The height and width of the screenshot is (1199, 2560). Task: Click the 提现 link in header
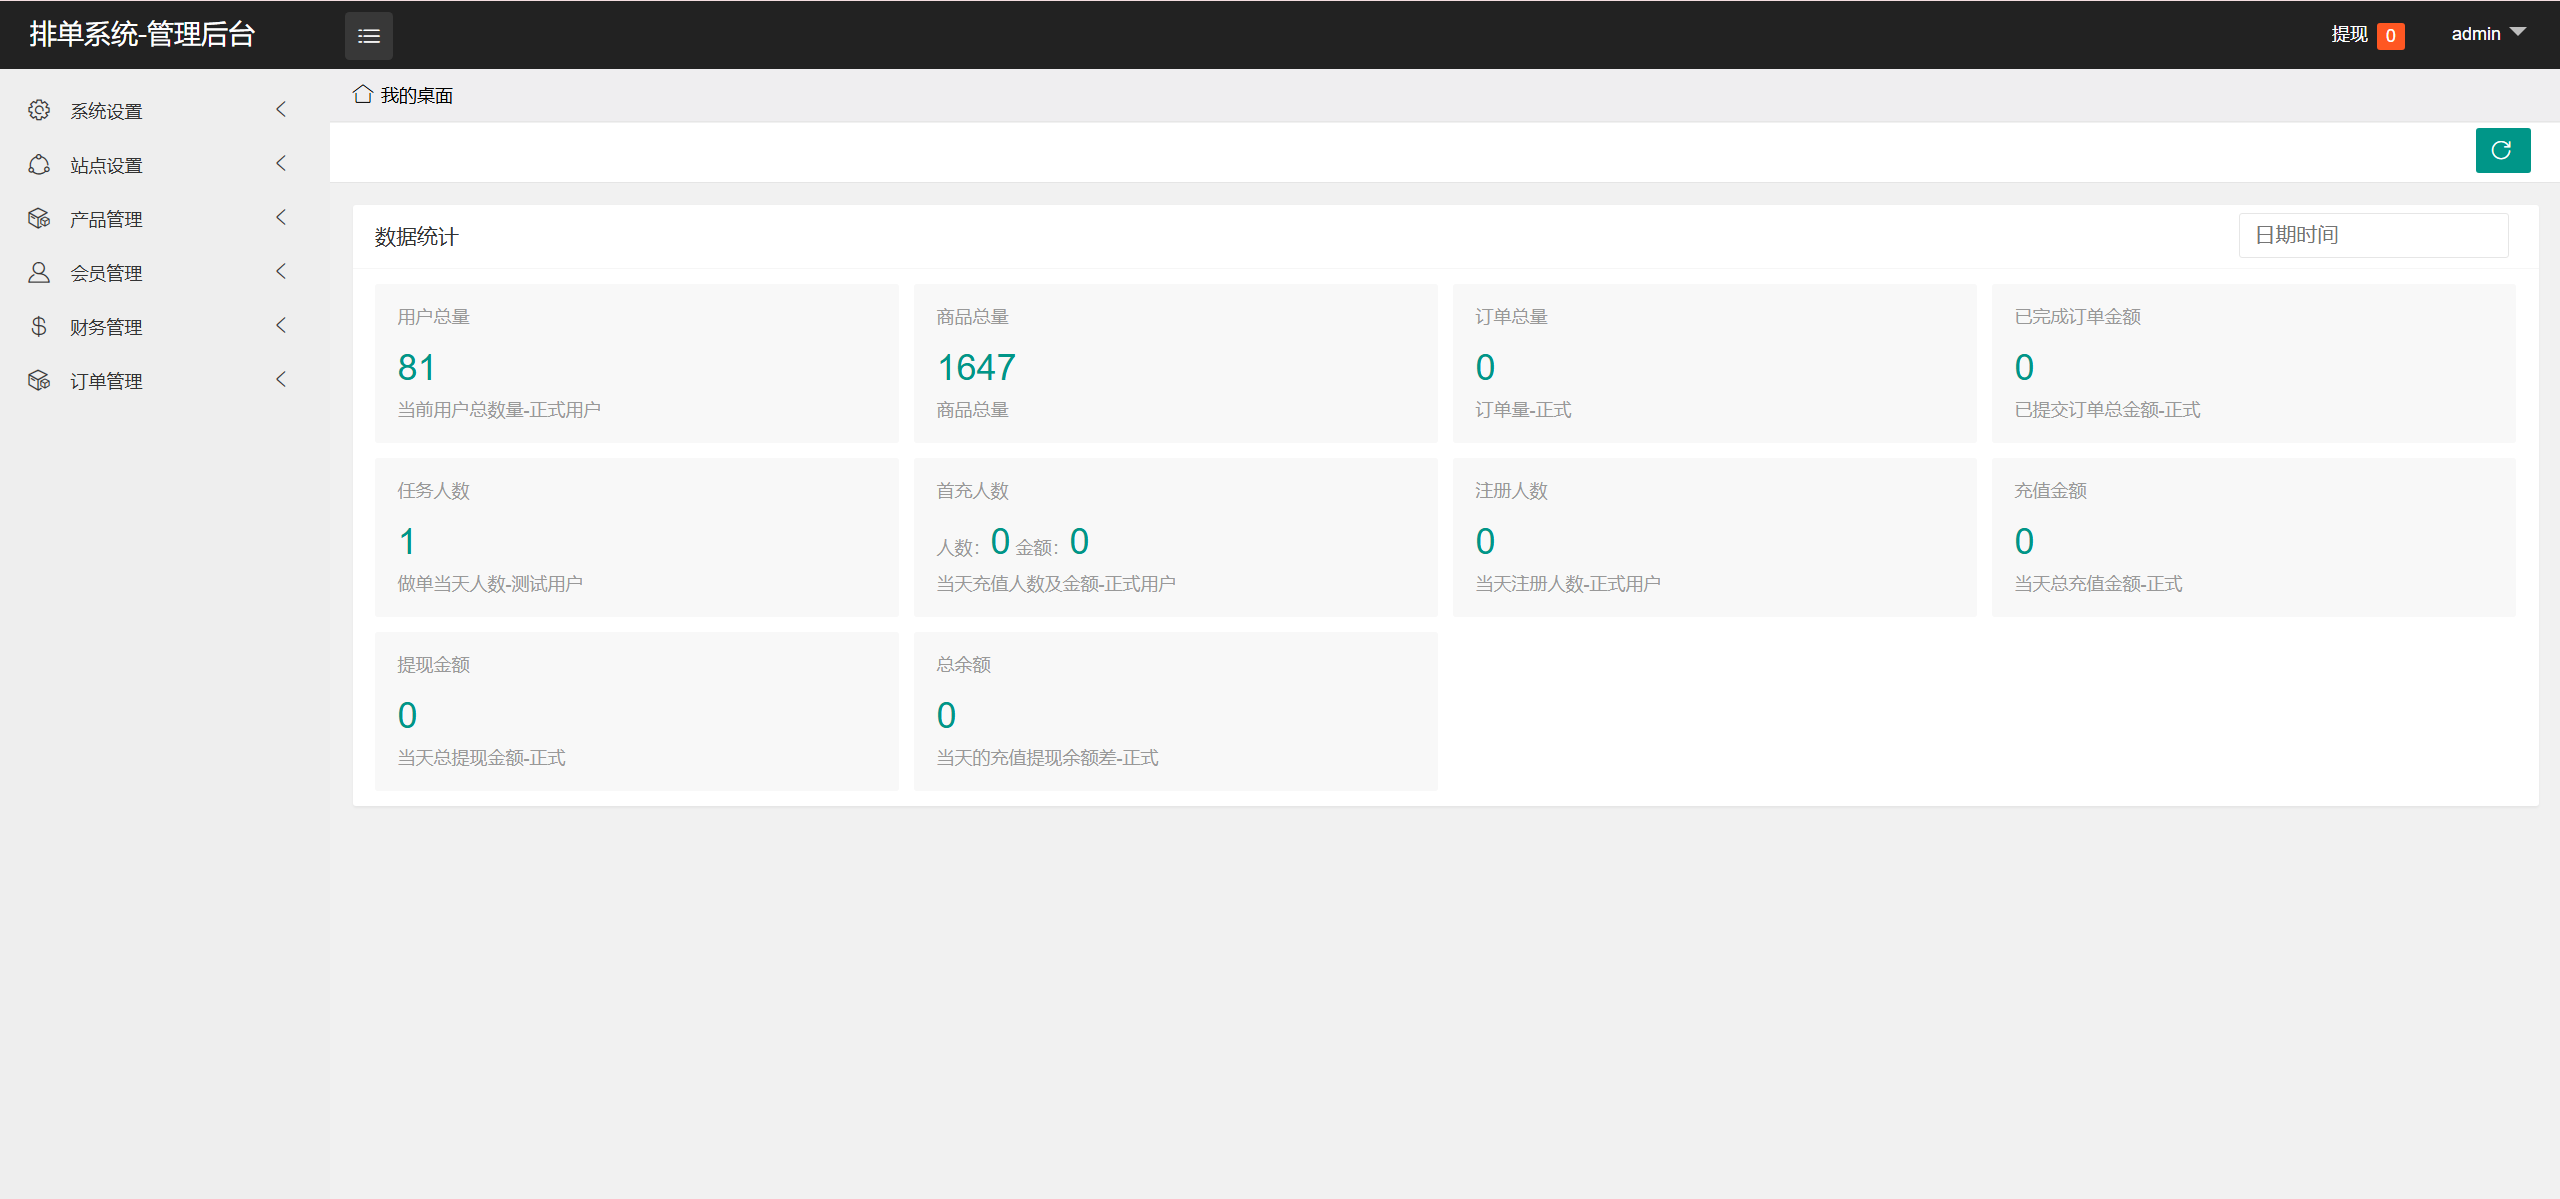pos(2349,34)
